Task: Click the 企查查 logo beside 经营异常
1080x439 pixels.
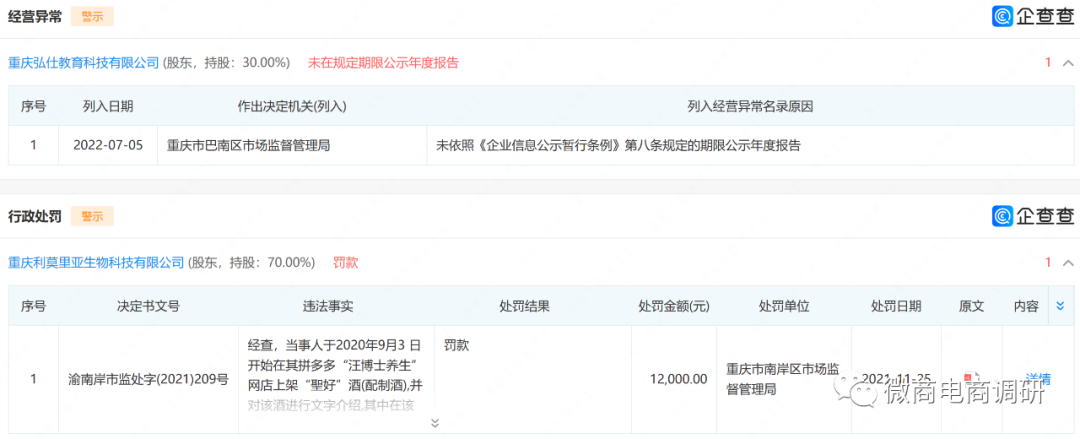Action: [x=1033, y=16]
